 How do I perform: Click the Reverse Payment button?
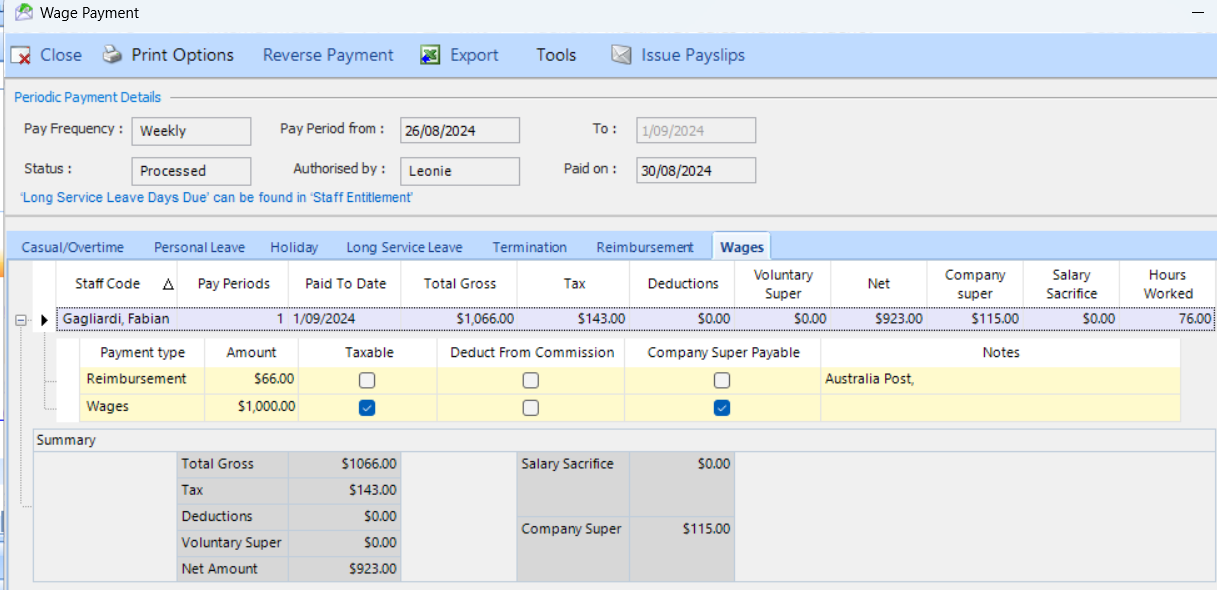tap(328, 55)
